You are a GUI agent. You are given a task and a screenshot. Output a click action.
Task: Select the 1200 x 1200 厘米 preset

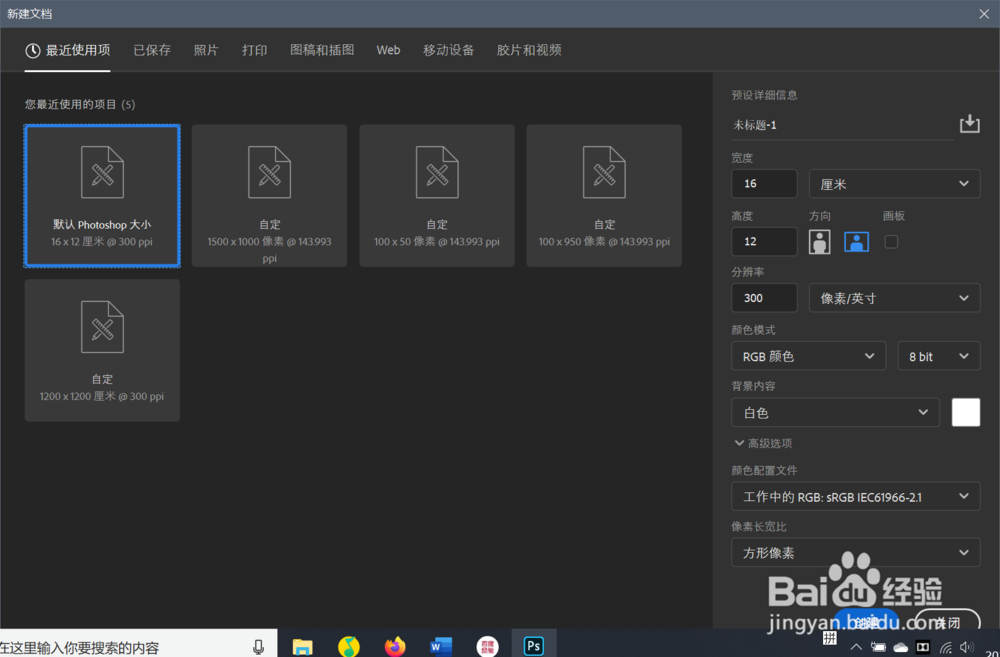(x=102, y=350)
